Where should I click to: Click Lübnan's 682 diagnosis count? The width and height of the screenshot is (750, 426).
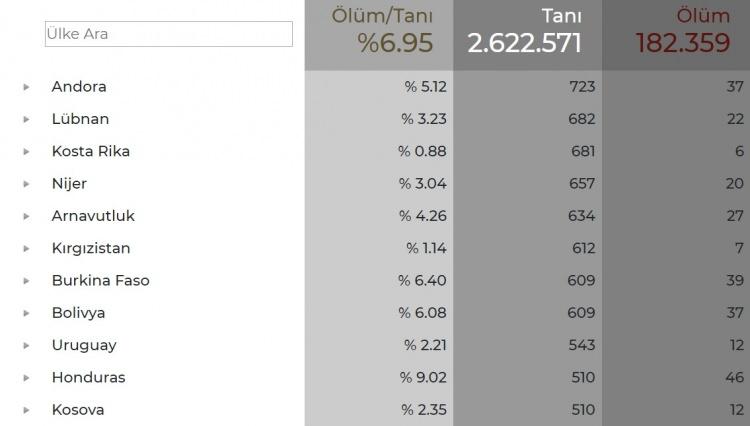[x=581, y=119]
